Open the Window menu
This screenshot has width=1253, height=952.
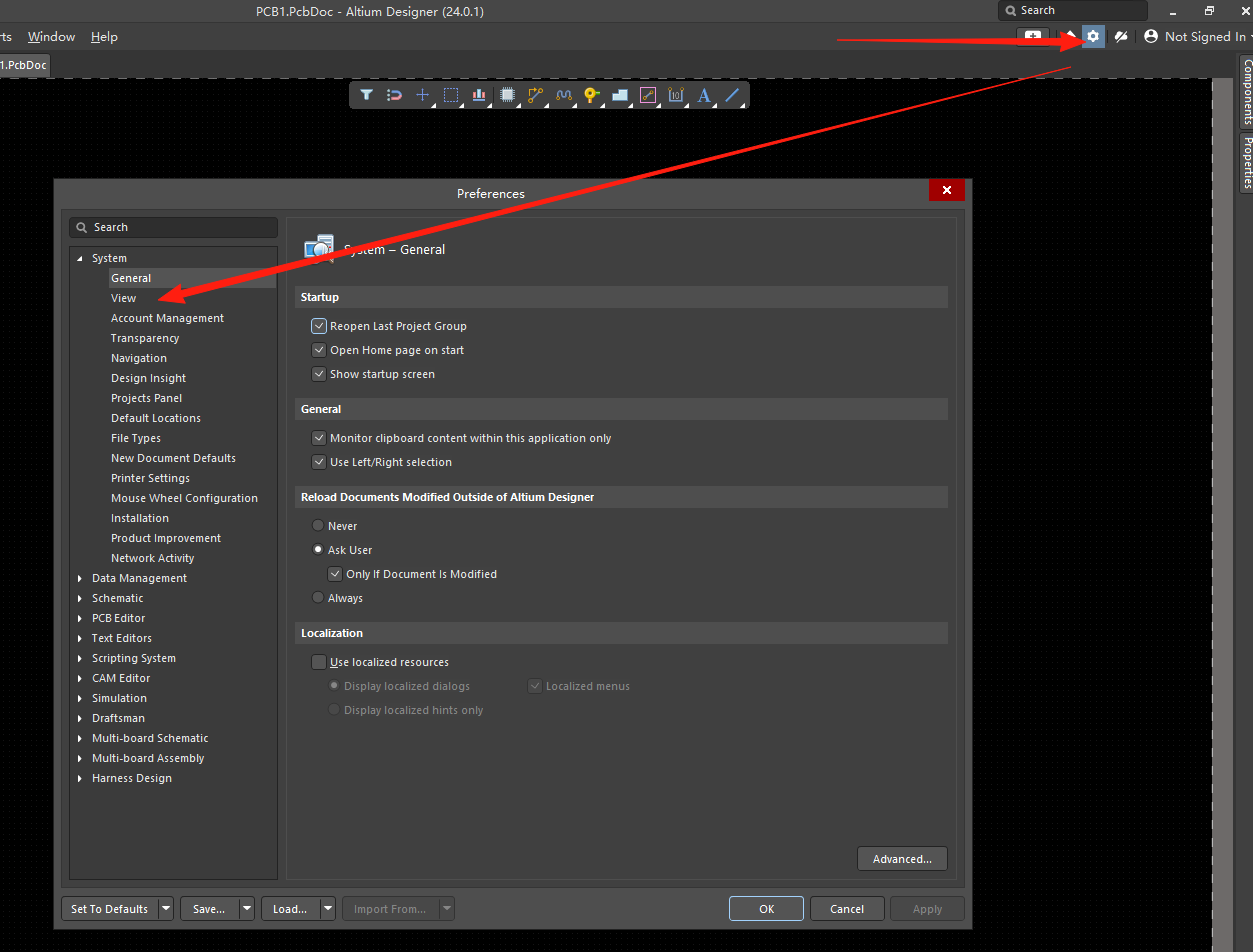[51, 37]
